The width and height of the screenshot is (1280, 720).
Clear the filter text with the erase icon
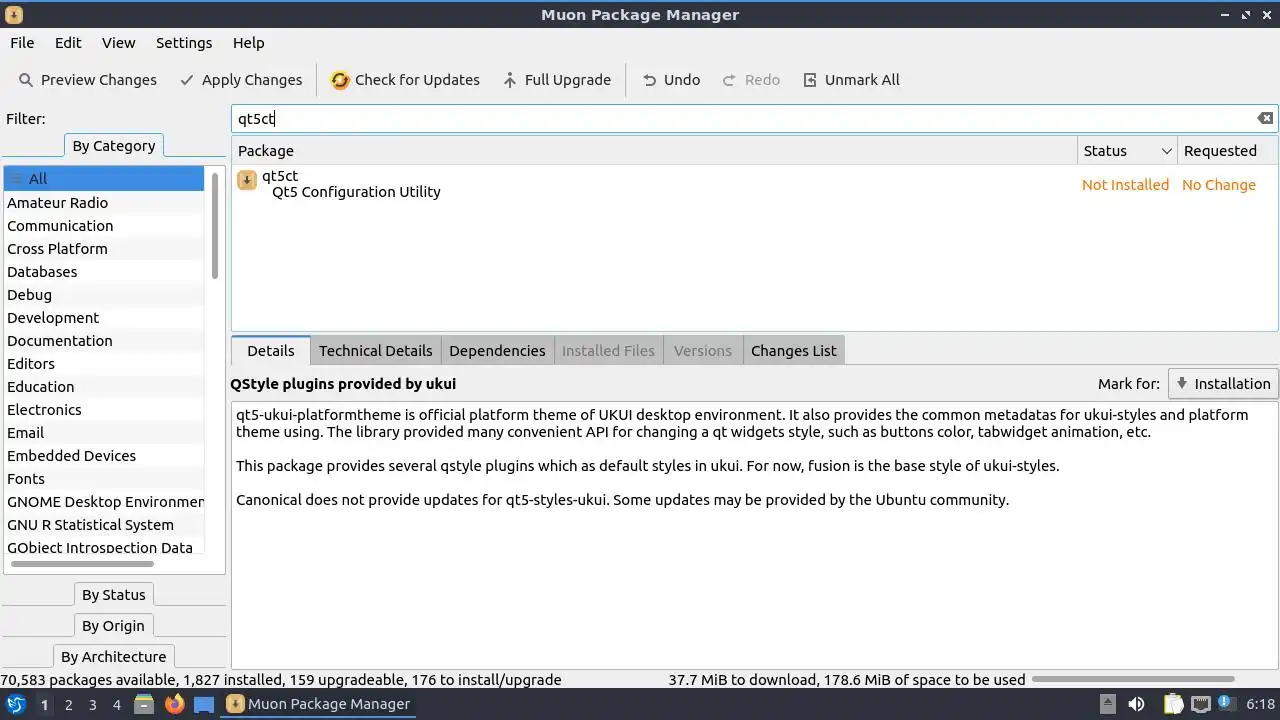pos(1265,118)
